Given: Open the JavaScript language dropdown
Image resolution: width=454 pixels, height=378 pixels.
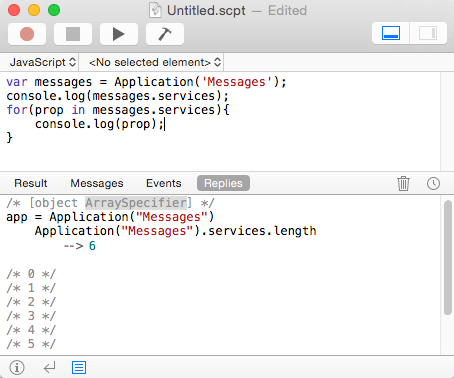Looking at the screenshot, I should point(43,62).
